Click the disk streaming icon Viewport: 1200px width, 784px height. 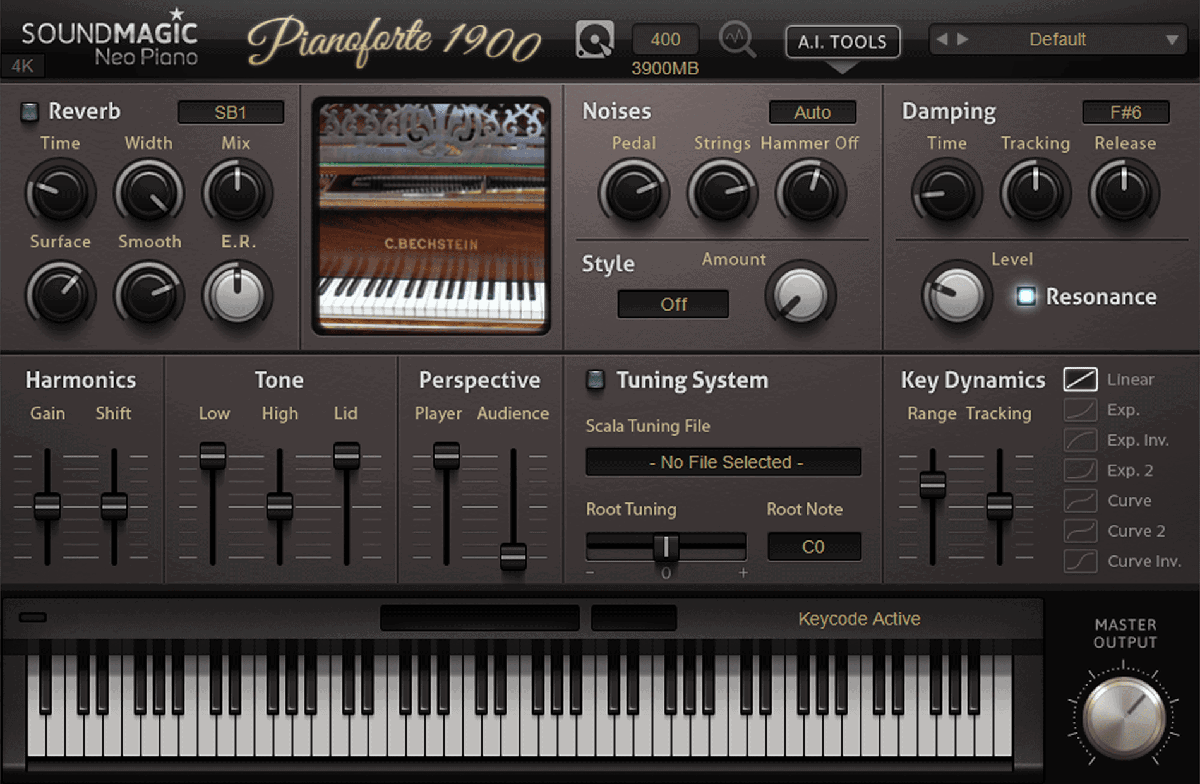[x=594, y=40]
